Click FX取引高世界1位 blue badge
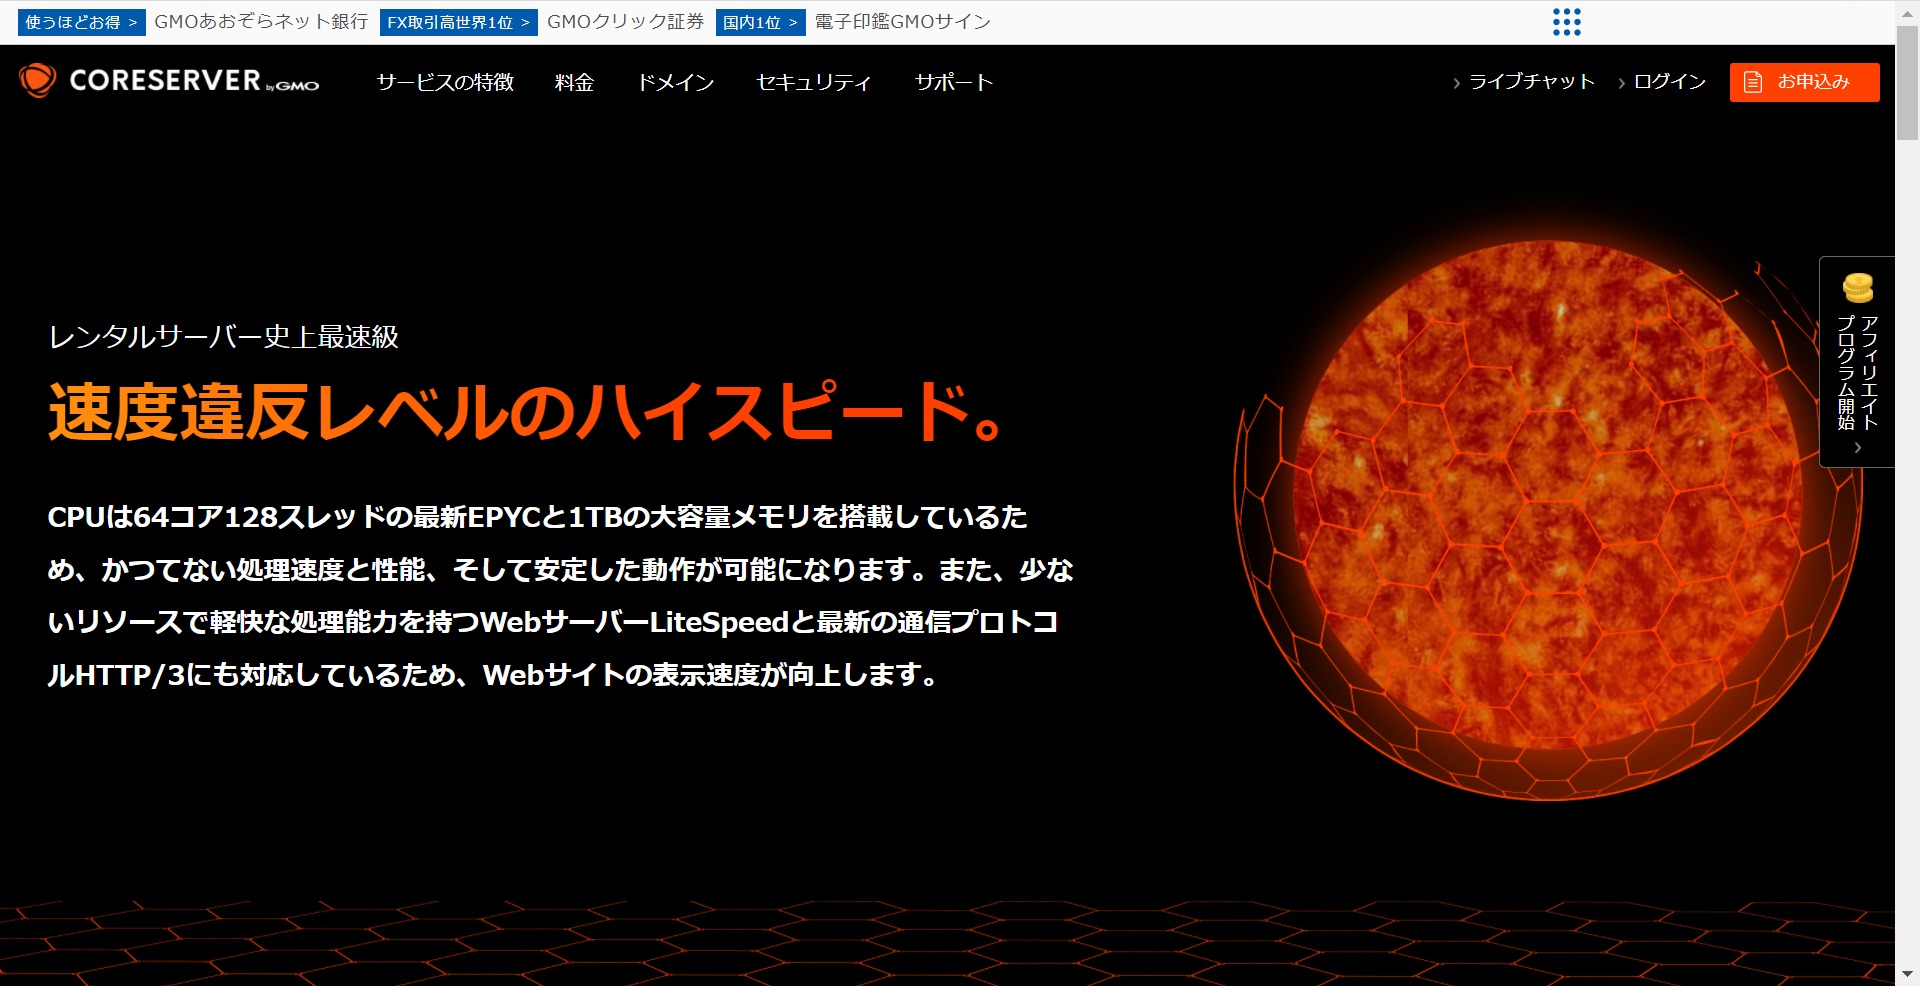 [458, 22]
